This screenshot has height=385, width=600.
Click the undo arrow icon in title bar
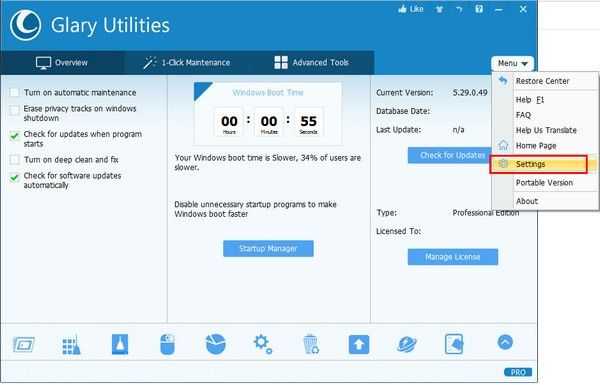pyautogui.click(x=459, y=9)
